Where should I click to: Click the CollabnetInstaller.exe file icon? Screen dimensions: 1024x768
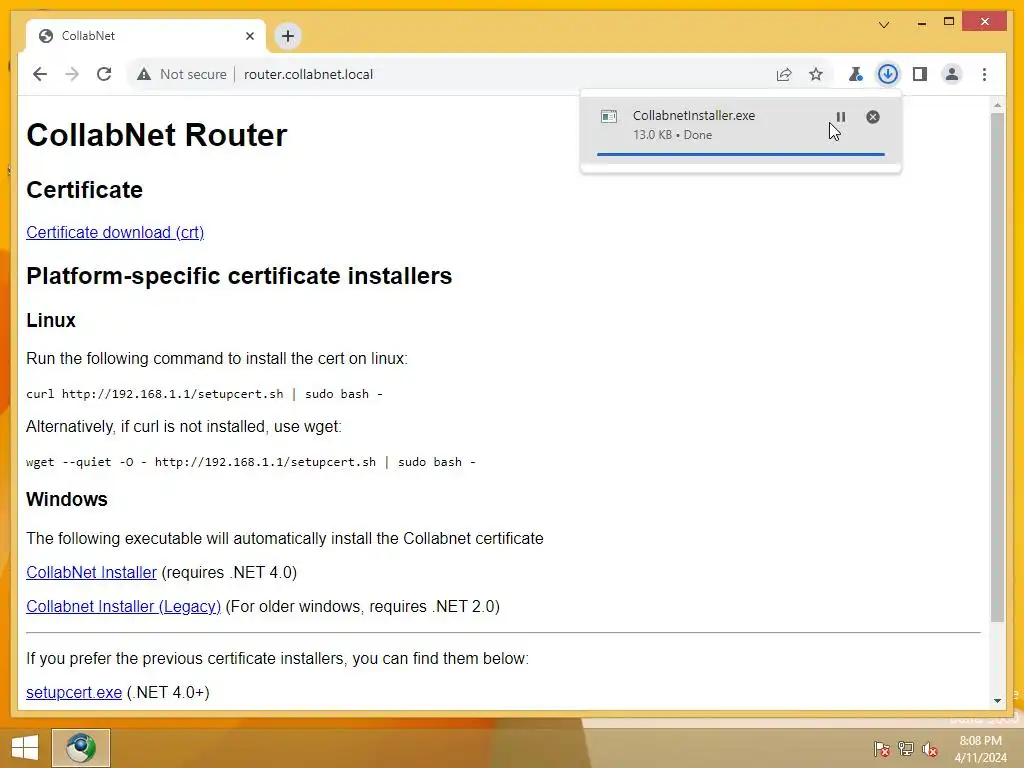pyautogui.click(x=609, y=117)
